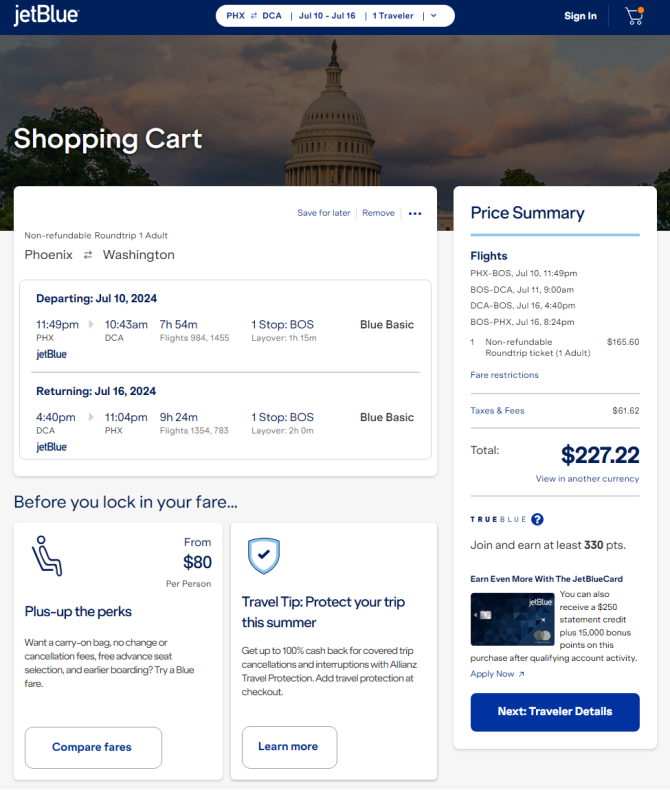Screen dimensions: 670x790
Task: Click 1 Traveler in the search bar
Action: coord(393,16)
